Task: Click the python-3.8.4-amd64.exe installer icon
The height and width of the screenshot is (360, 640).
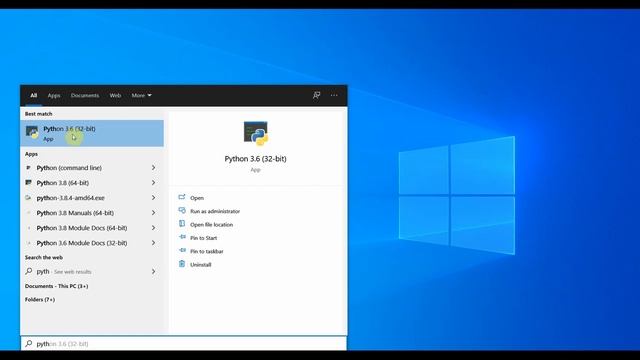Action: coord(28,198)
